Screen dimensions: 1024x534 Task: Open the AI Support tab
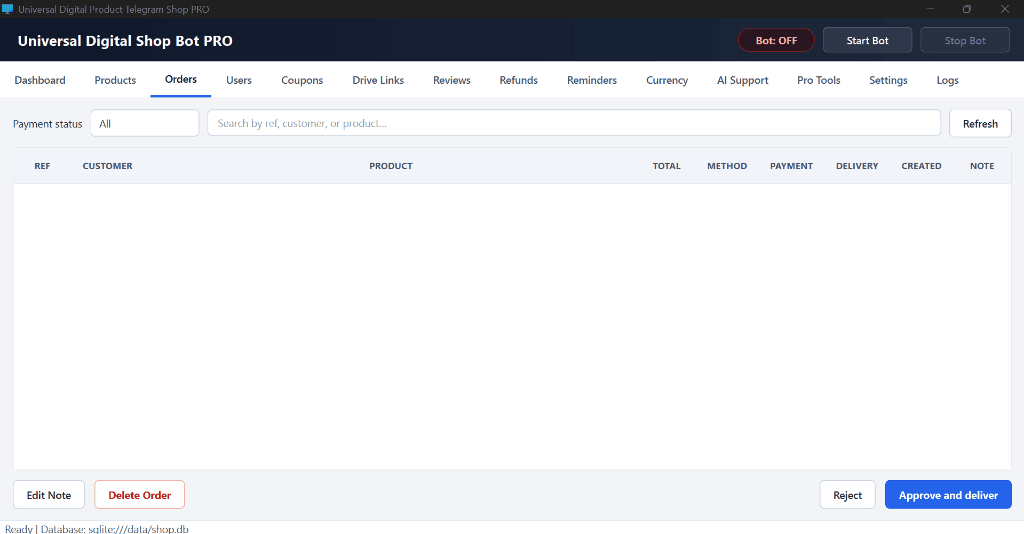click(743, 80)
